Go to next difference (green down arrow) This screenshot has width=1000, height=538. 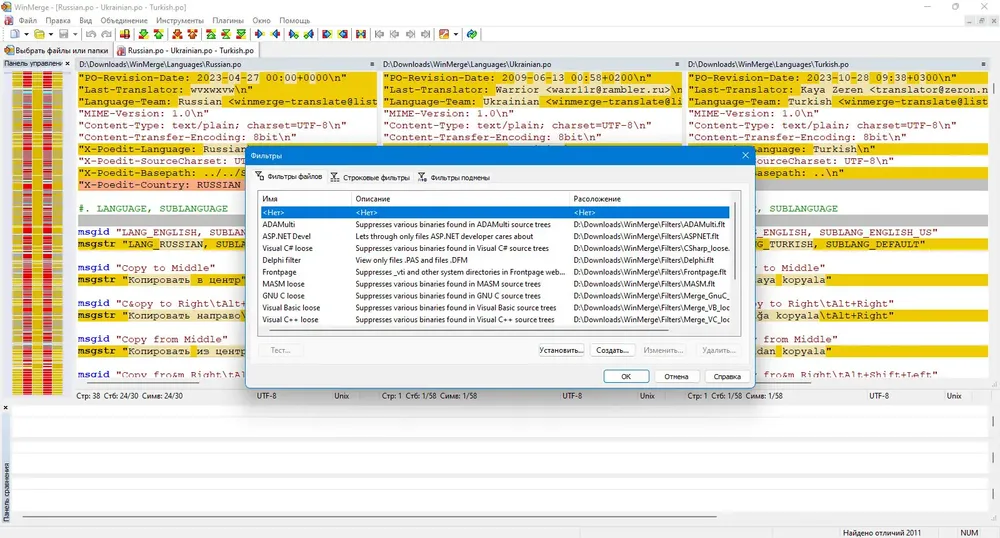[x=143, y=34]
